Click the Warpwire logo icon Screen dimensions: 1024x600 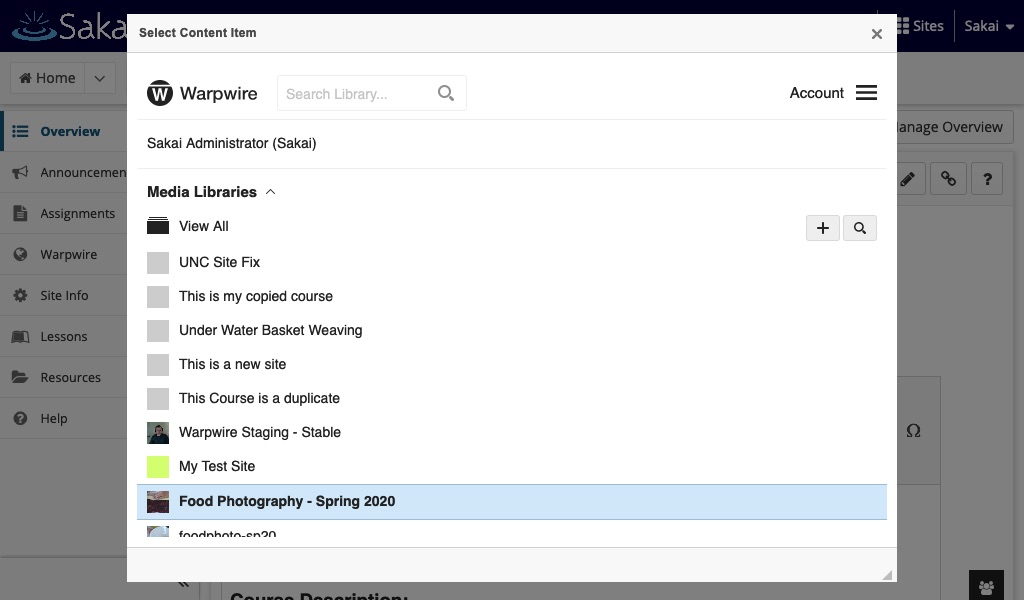click(159, 93)
